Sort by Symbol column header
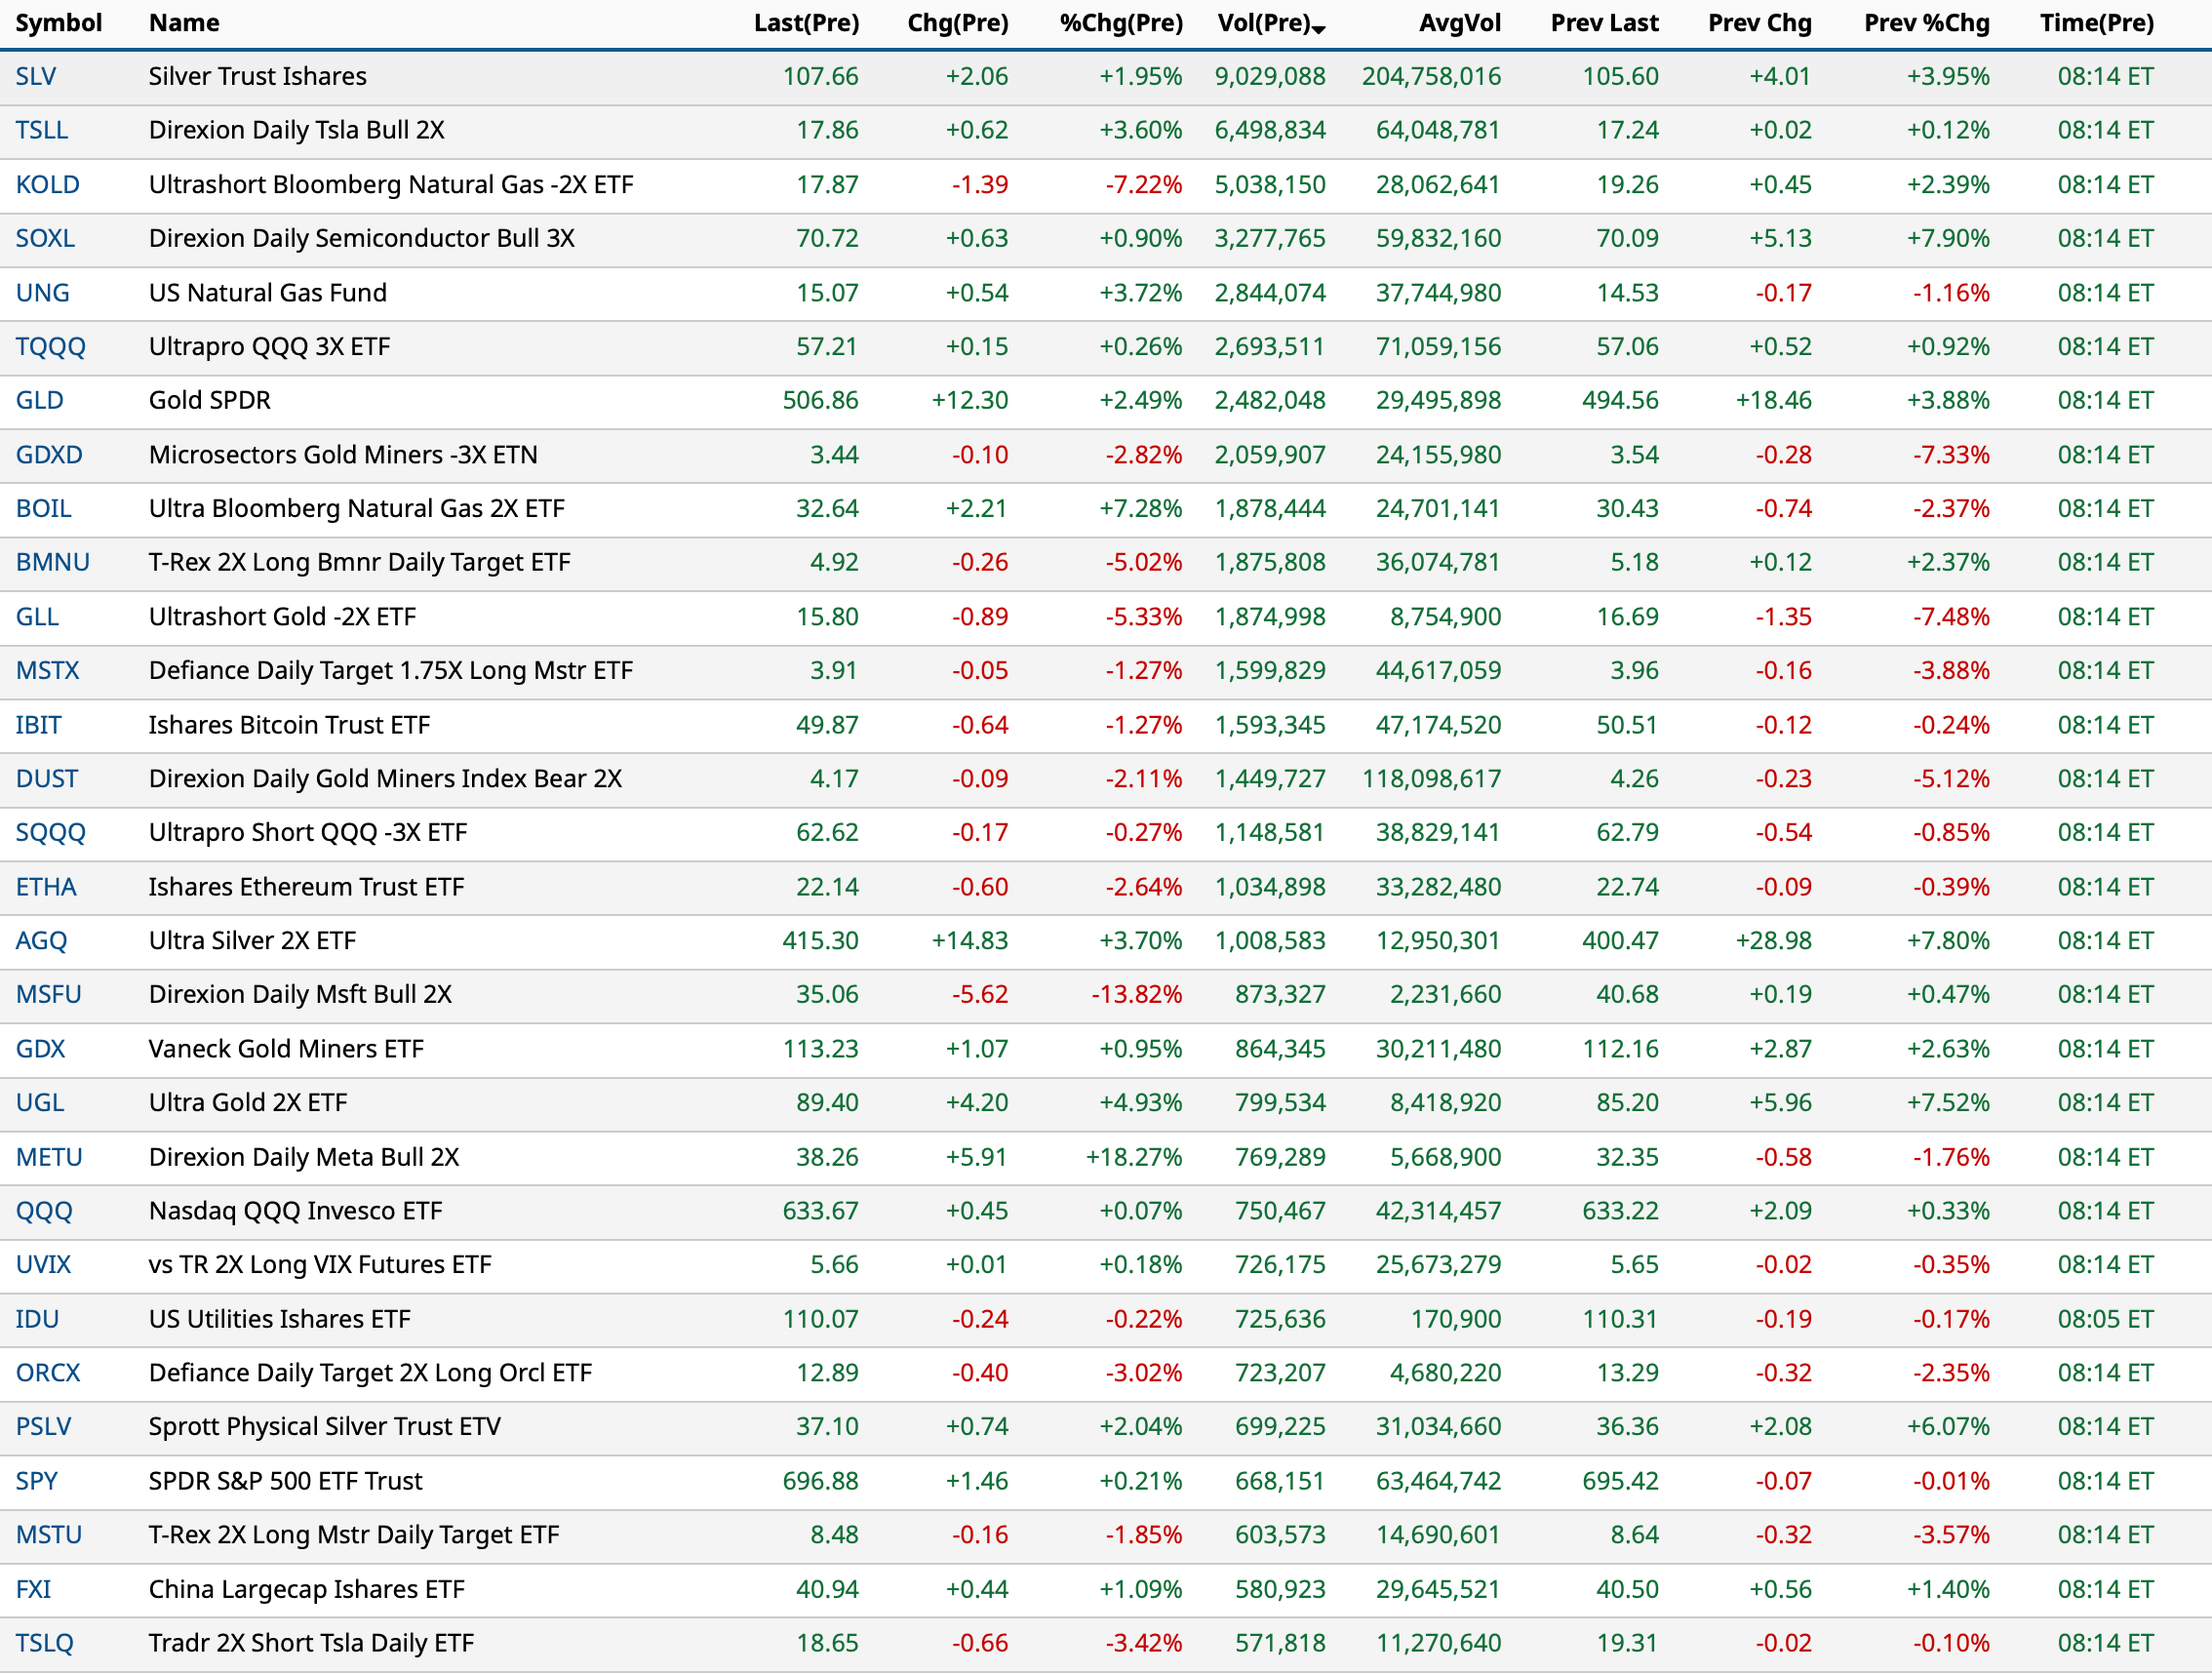Viewport: 2212px width, 1674px height. pyautogui.click(x=59, y=23)
